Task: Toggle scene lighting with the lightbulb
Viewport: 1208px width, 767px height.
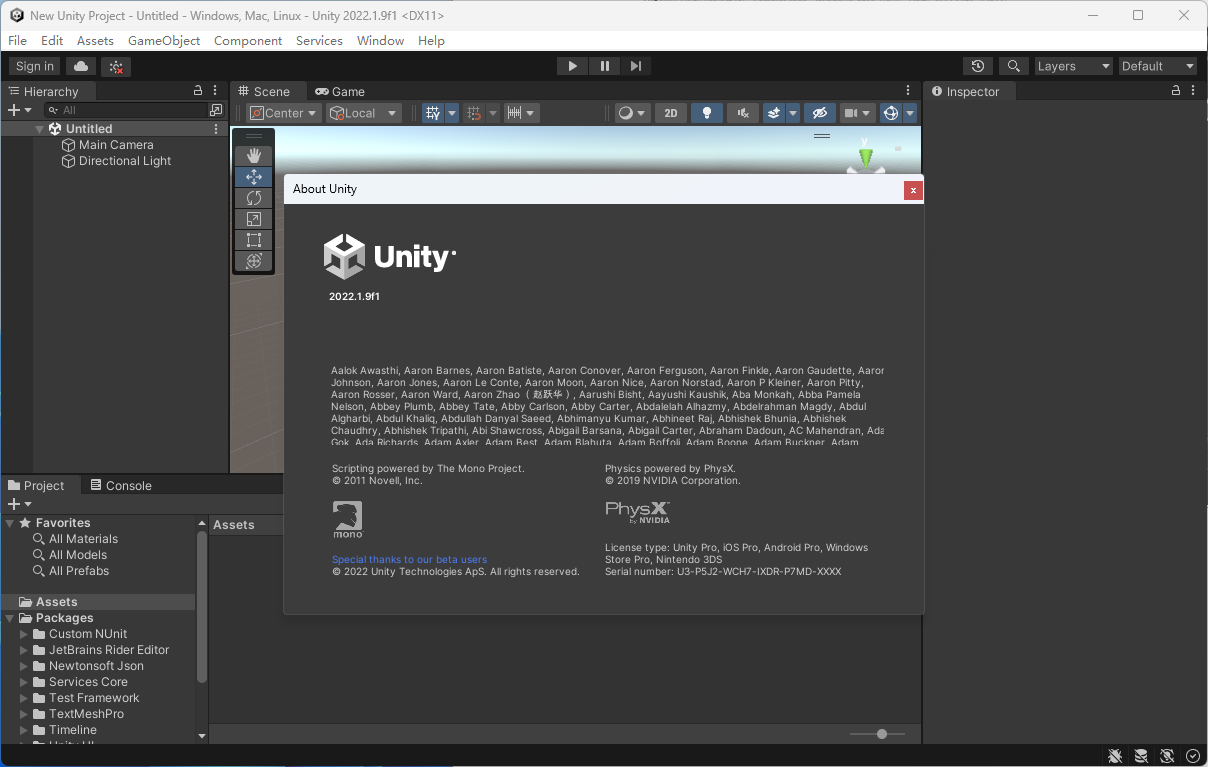Action: click(x=707, y=113)
